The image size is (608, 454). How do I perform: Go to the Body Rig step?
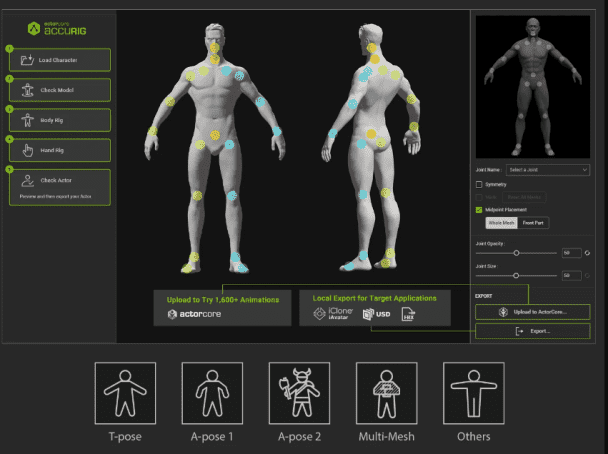[x=60, y=120]
